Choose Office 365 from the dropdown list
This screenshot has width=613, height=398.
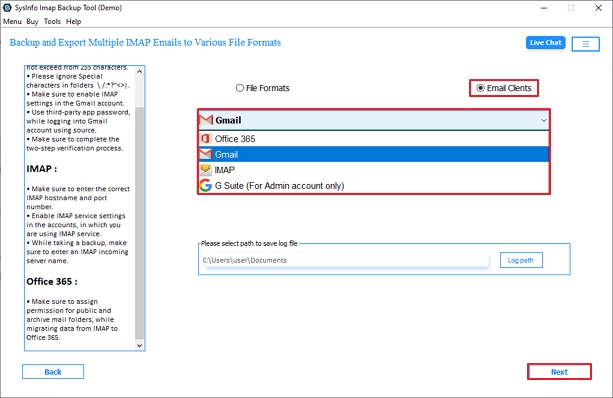pyautogui.click(x=374, y=139)
